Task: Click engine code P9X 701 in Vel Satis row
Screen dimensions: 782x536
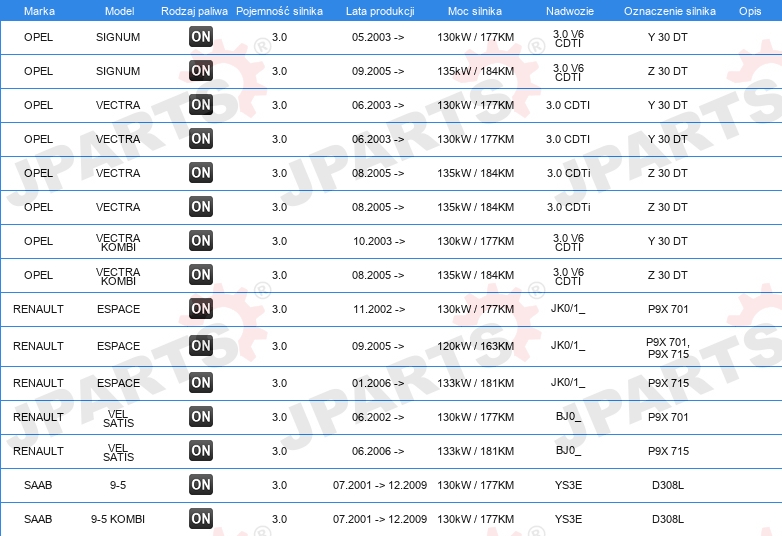Action: (x=668, y=417)
